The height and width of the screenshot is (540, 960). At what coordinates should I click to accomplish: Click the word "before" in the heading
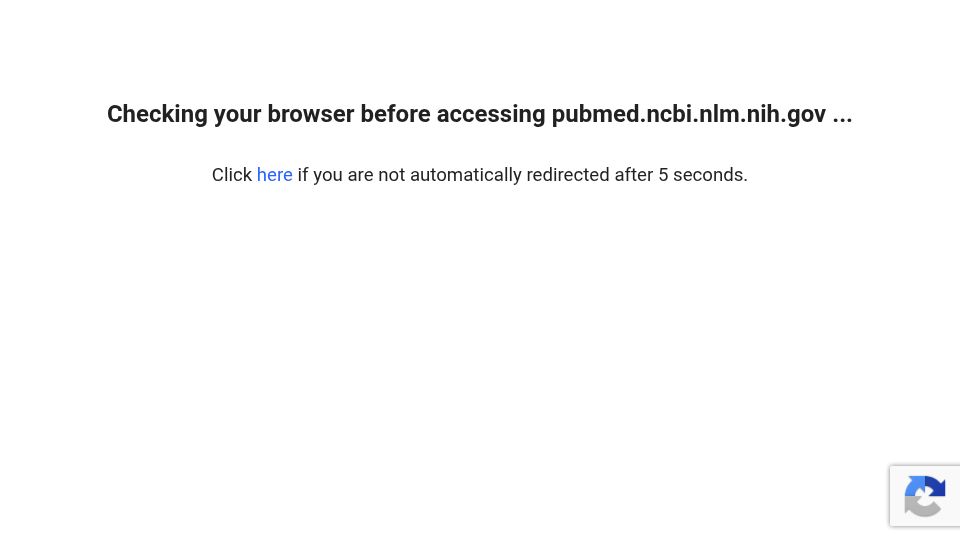click(395, 114)
